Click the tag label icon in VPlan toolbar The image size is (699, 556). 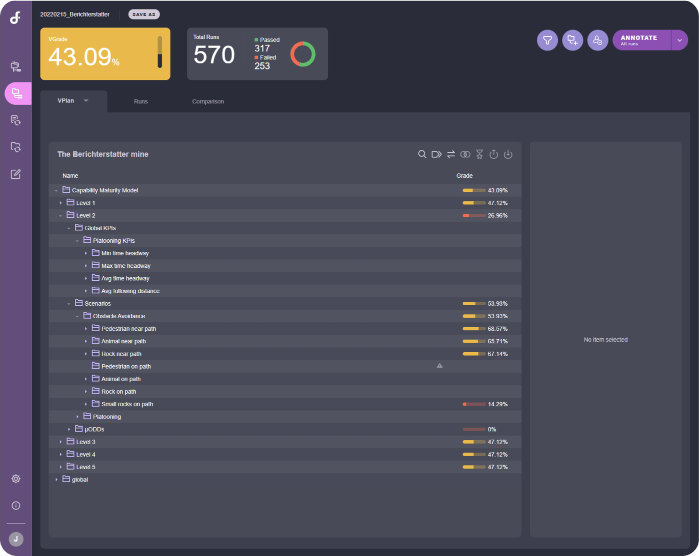(436, 154)
